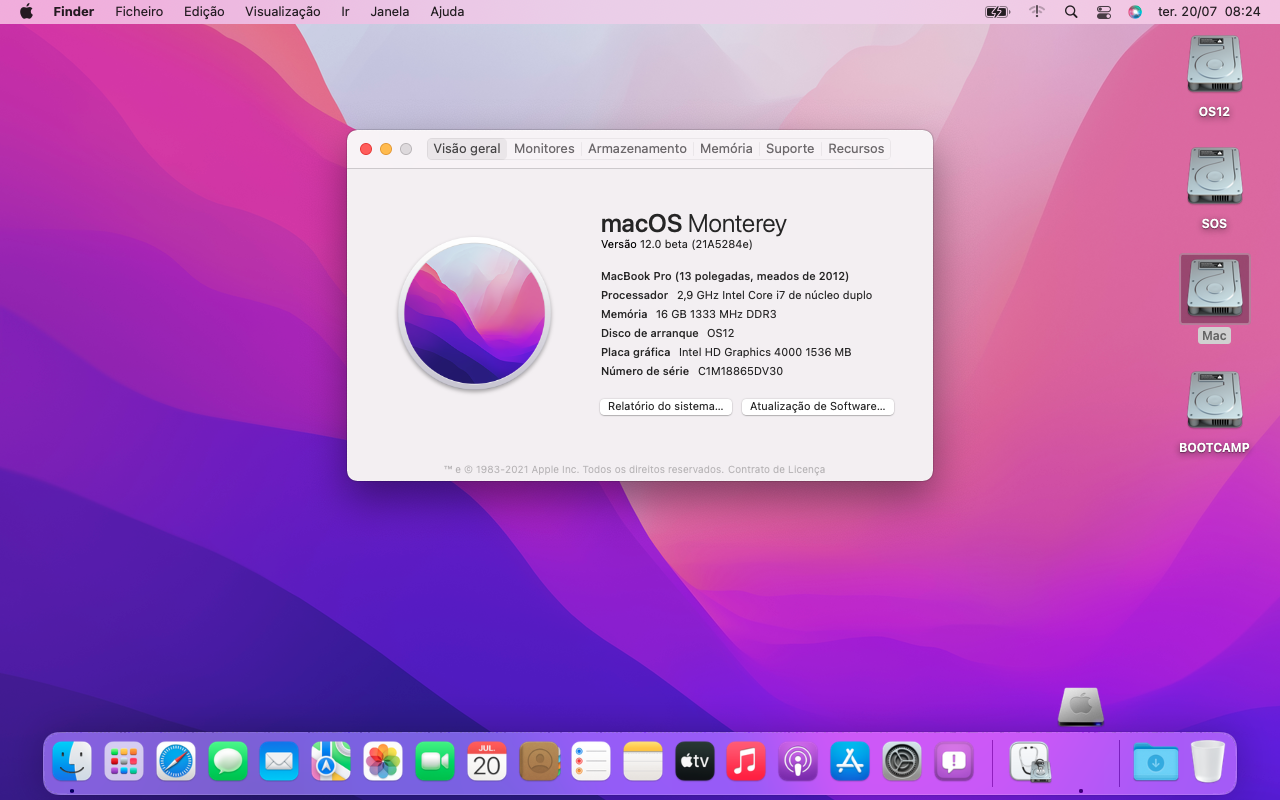Check battery status in menu bar
This screenshot has width=1280, height=800.
click(x=997, y=12)
